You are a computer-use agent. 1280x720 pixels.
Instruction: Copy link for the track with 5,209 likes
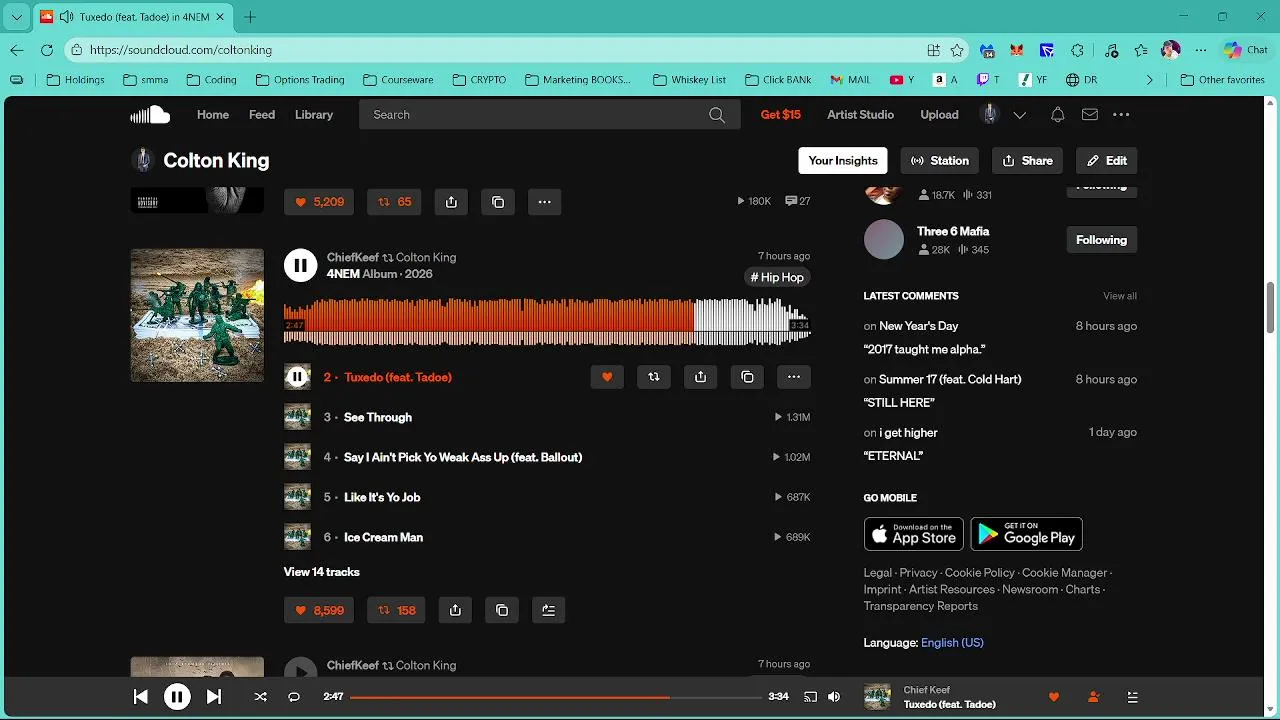[x=498, y=202]
